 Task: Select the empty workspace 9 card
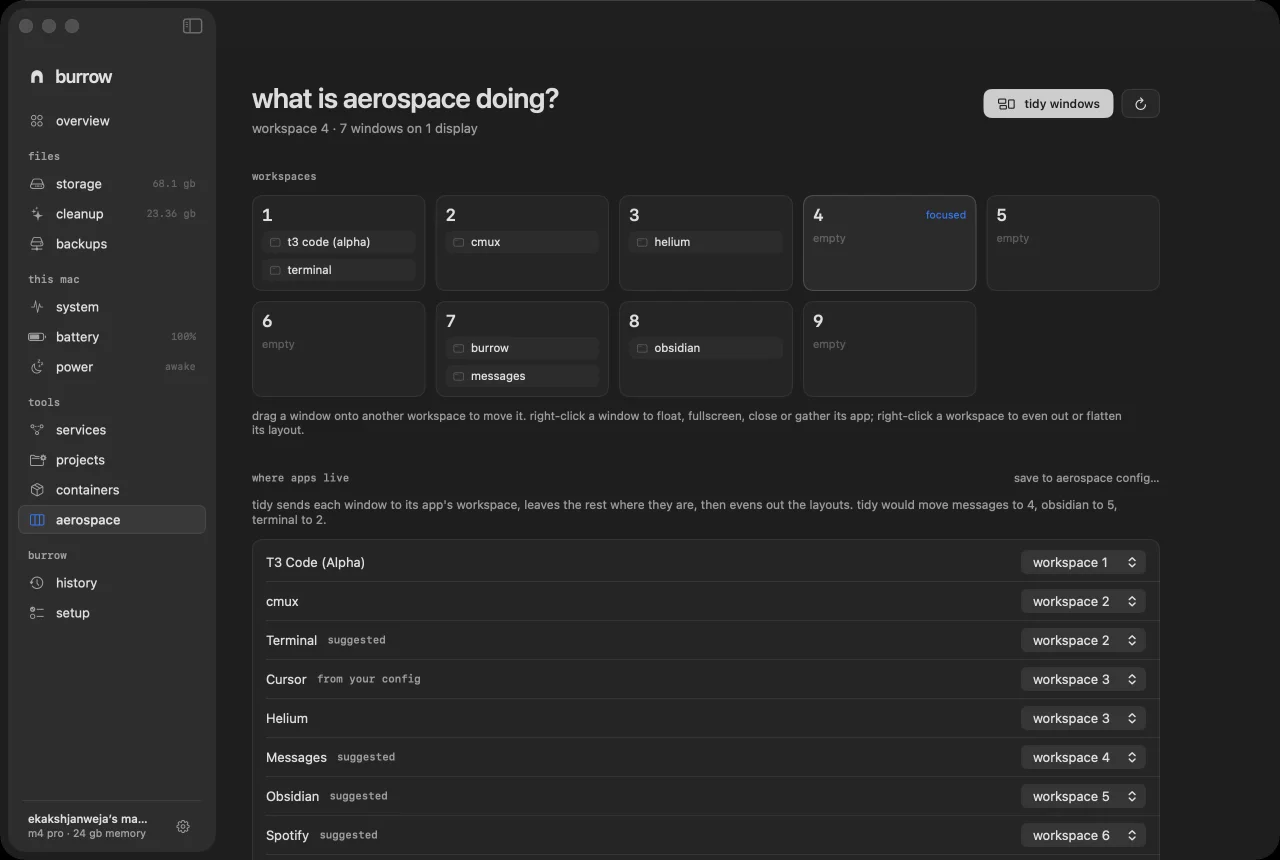click(889, 349)
